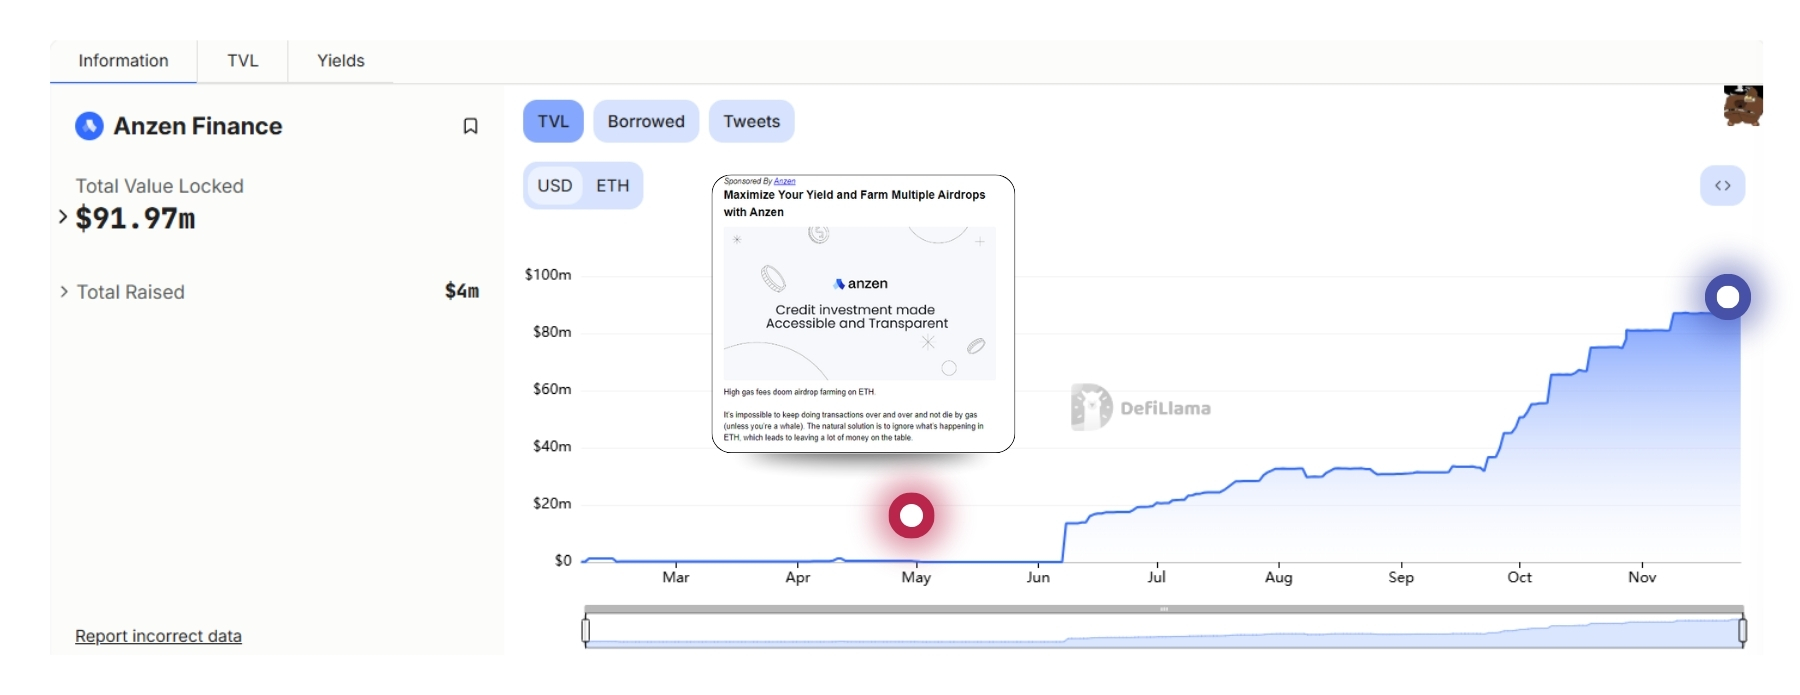Click the Anzen Finance logo icon
1800x695 pixels.
click(89, 126)
